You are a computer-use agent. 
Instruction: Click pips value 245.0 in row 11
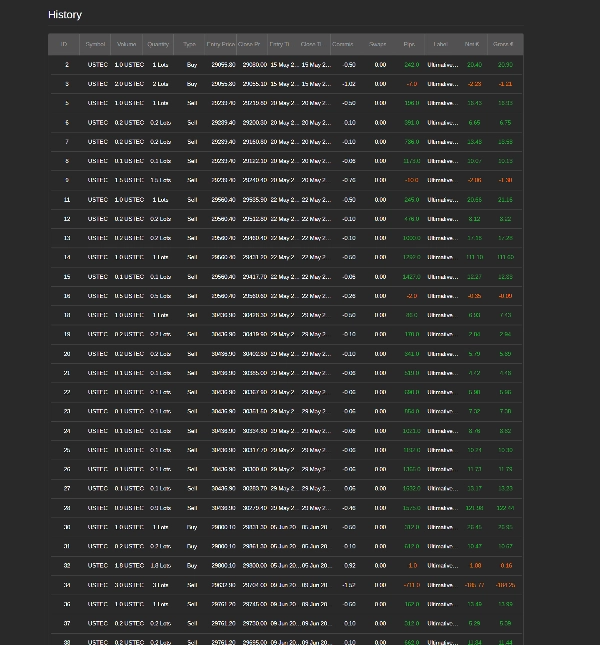tap(412, 200)
